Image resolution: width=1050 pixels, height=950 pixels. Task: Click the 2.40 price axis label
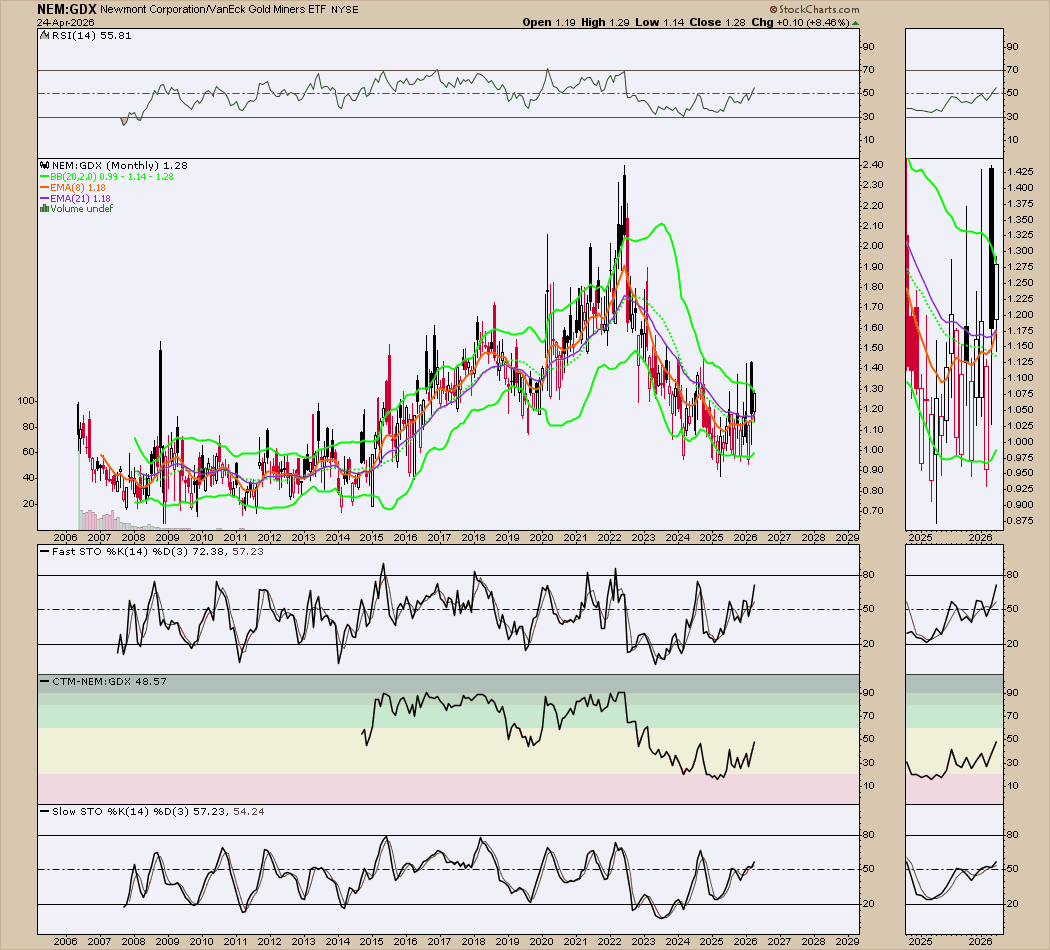(873, 165)
